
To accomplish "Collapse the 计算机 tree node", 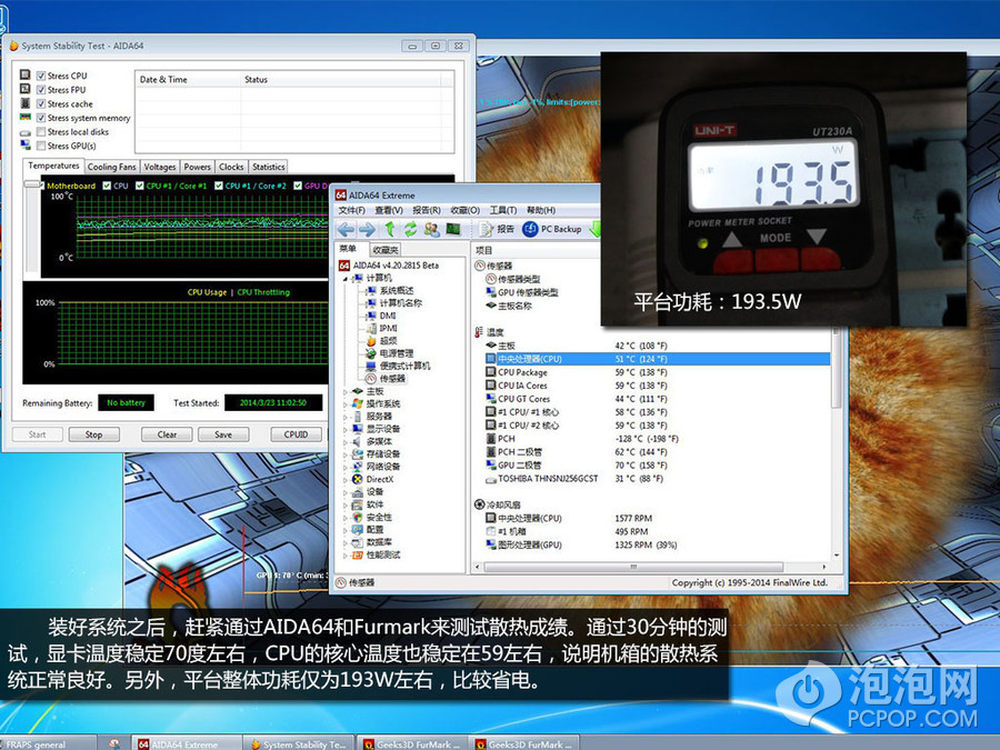I will pos(345,278).
